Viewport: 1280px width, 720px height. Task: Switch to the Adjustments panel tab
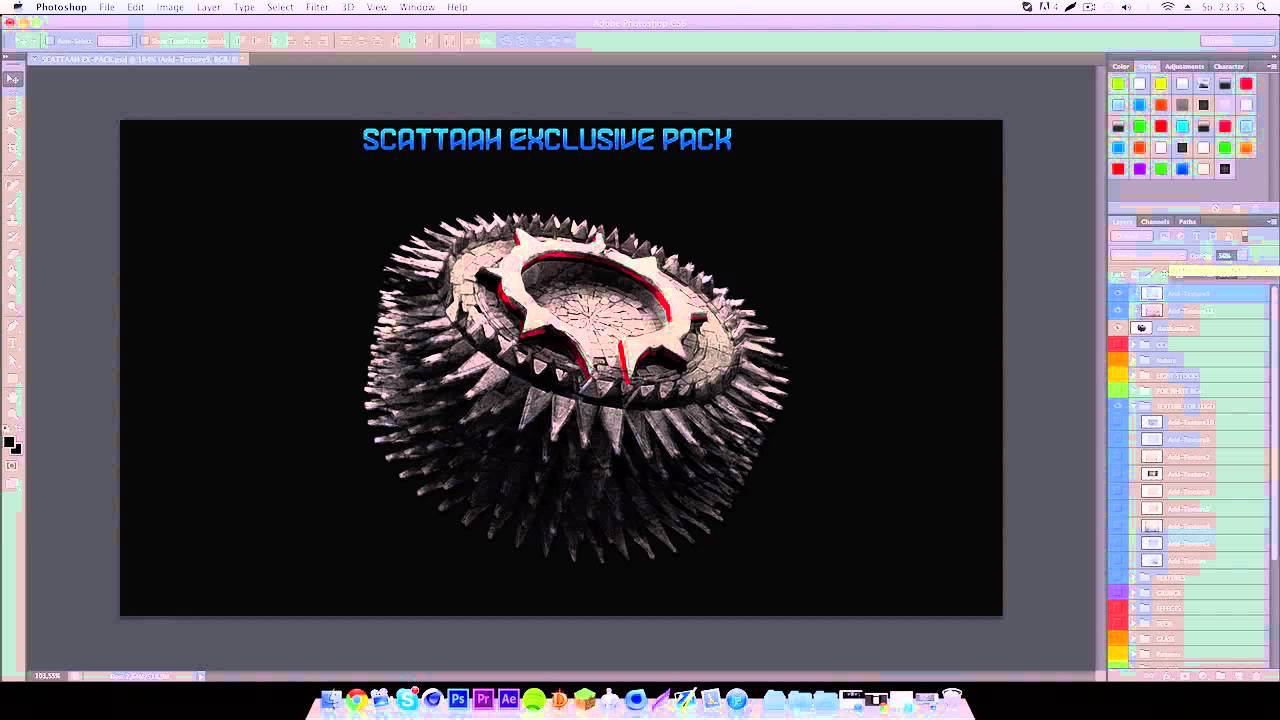[x=1185, y=66]
